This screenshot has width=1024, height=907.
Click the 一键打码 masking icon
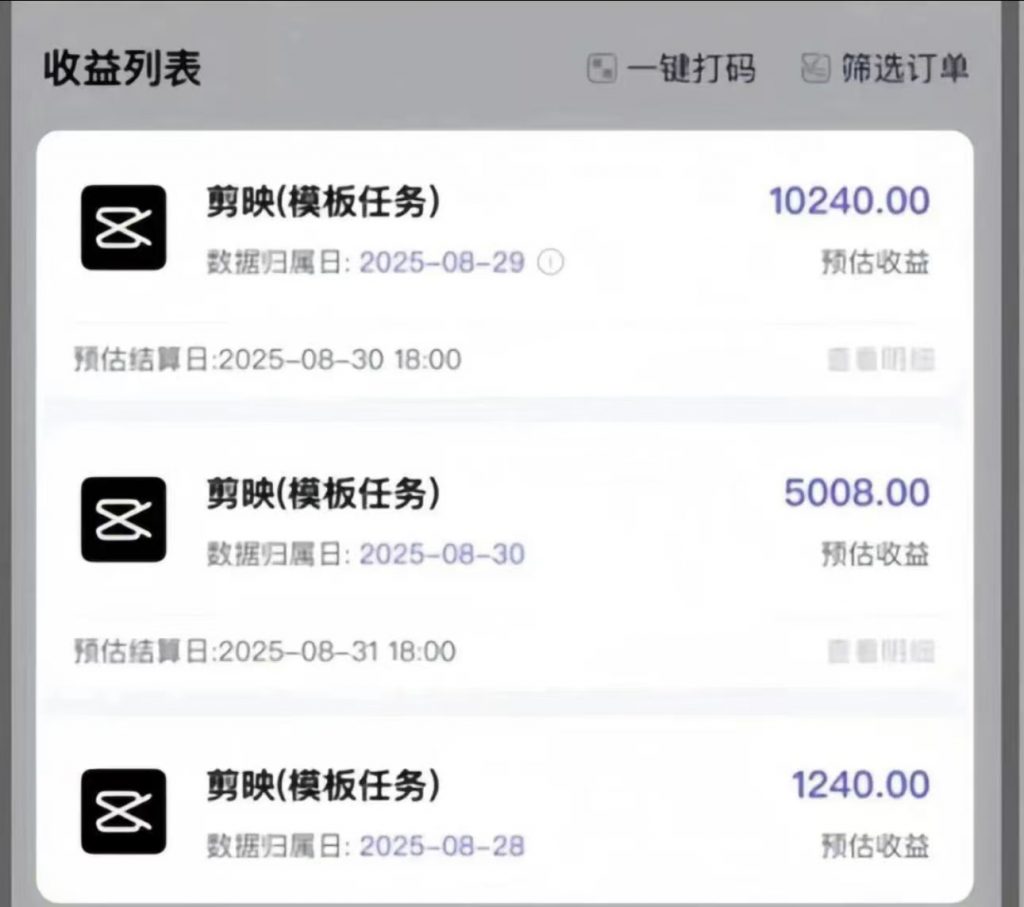pyautogui.click(x=603, y=68)
